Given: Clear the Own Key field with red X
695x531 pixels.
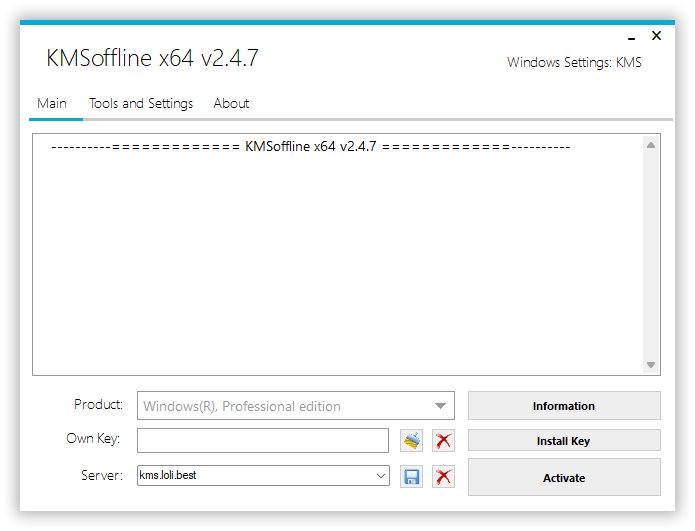Looking at the screenshot, I should [x=443, y=441].
